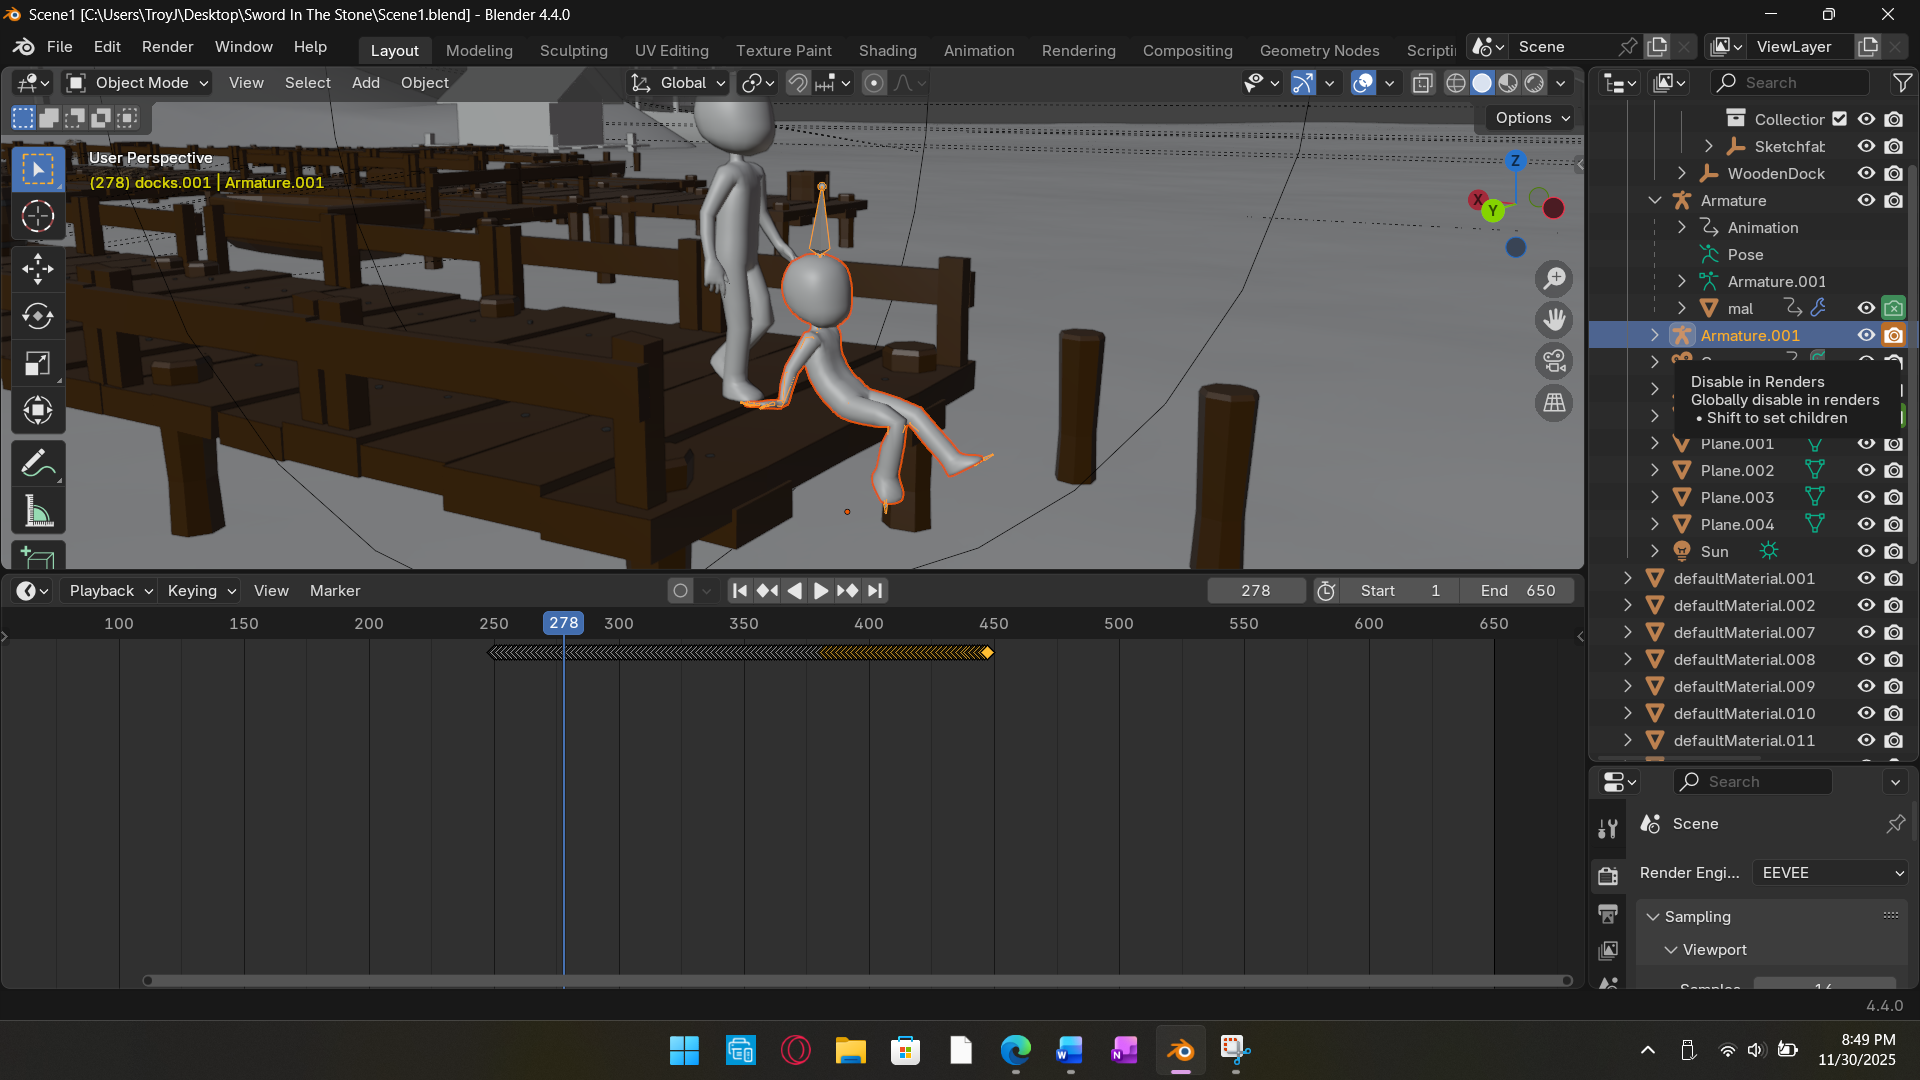Viewport: 1920px width, 1080px height.
Task: Open the Render Engine EEVEE dropdown
Action: tap(1830, 873)
